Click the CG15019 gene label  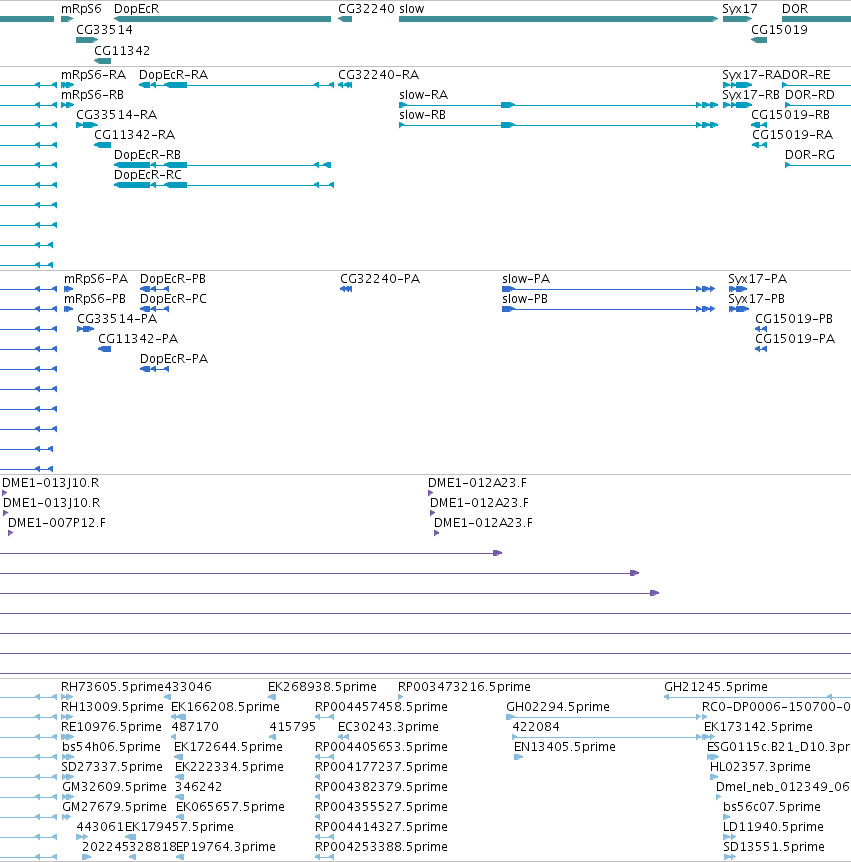780,30
